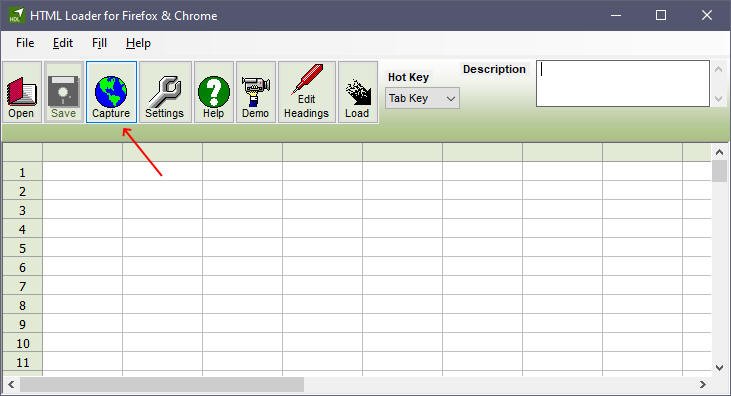Click horizontal scrollbar right arrow
This screenshot has width=731, height=396.
[703, 385]
